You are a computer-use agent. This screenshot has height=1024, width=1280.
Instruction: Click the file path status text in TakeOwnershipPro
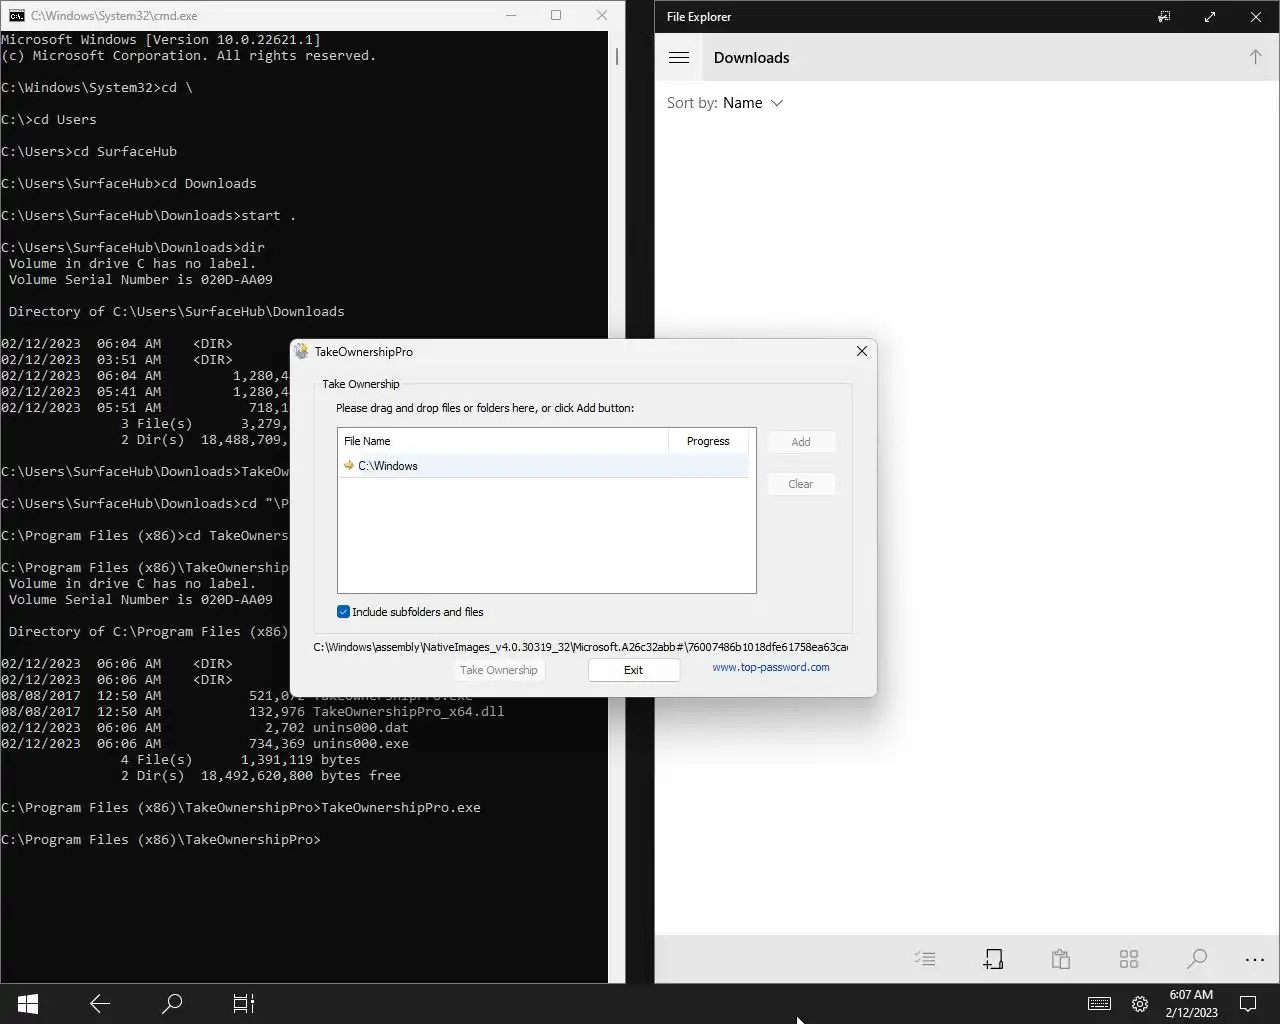point(581,647)
